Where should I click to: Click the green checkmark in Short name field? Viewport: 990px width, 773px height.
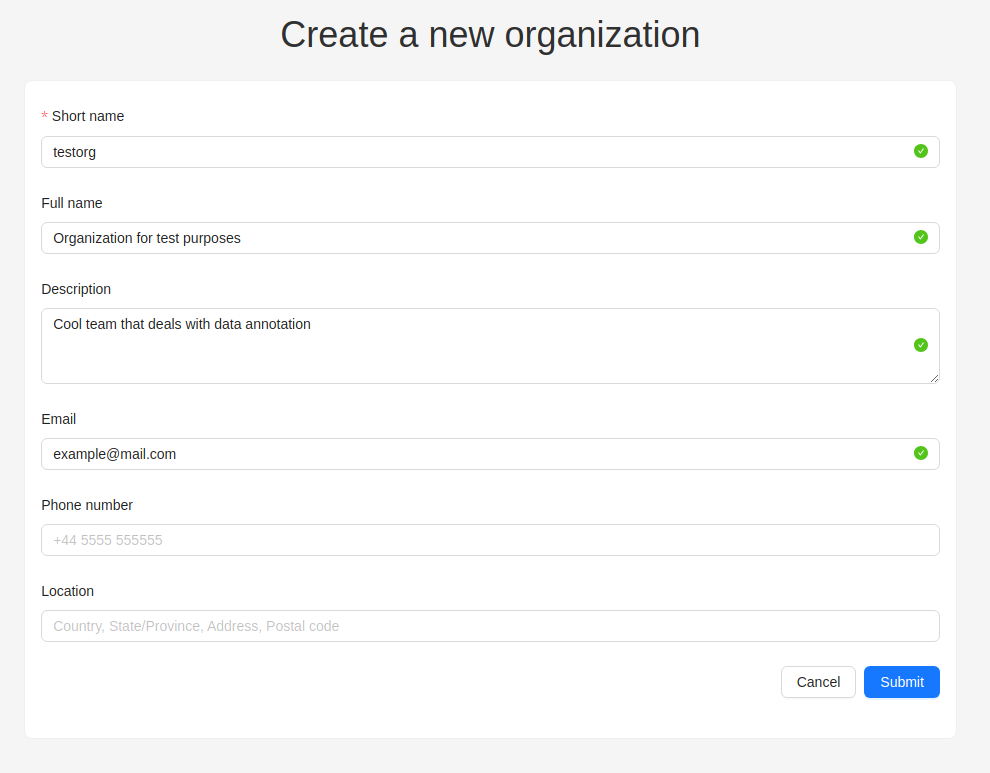click(921, 151)
